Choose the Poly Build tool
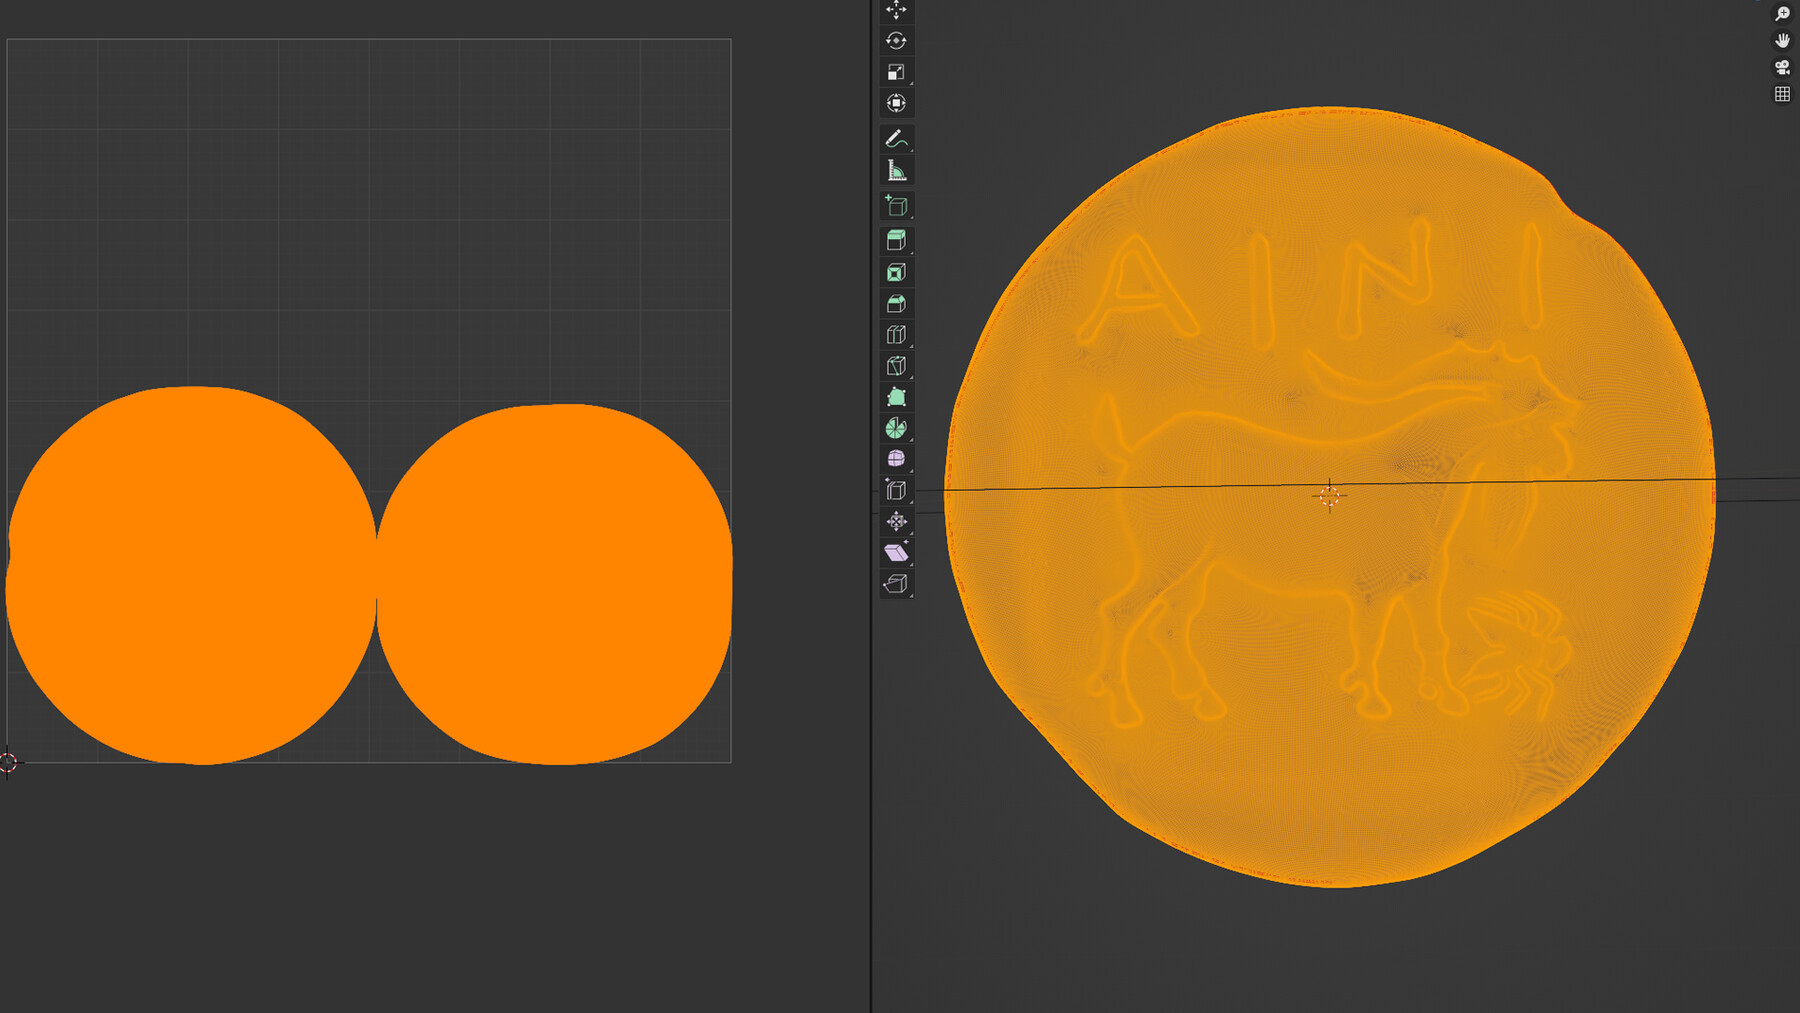 click(x=896, y=397)
